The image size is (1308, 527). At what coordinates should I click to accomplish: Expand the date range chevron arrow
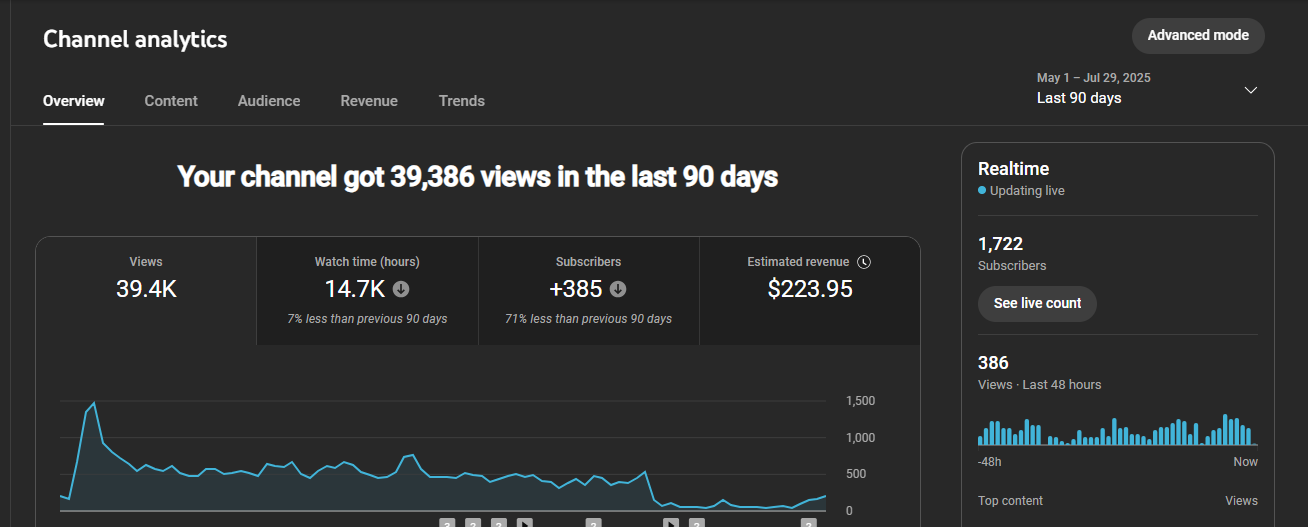pyautogui.click(x=1250, y=90)
